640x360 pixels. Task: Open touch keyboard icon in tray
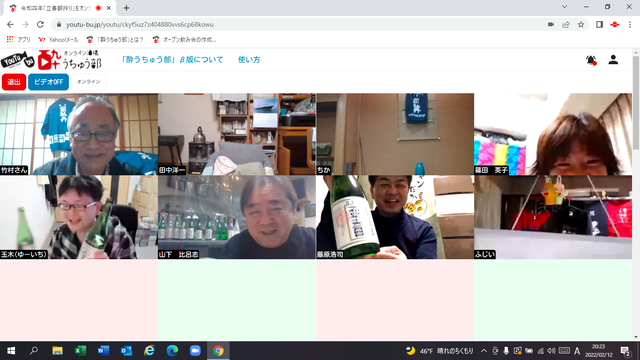[x=564, y=351]
